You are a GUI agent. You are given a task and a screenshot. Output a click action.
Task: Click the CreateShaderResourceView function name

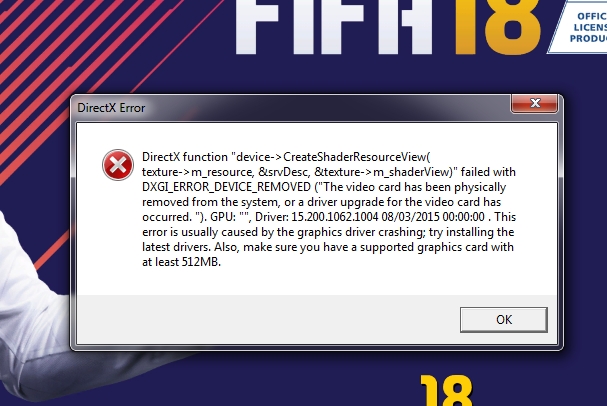[356, 157]
